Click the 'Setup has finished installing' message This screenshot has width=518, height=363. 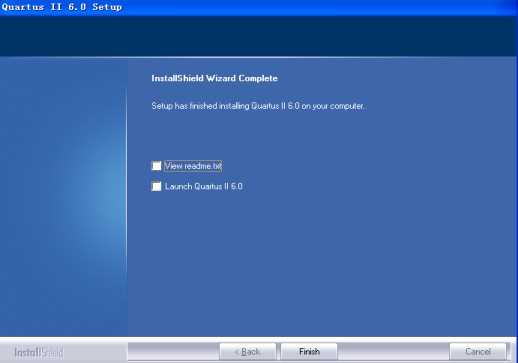point(258,106)
